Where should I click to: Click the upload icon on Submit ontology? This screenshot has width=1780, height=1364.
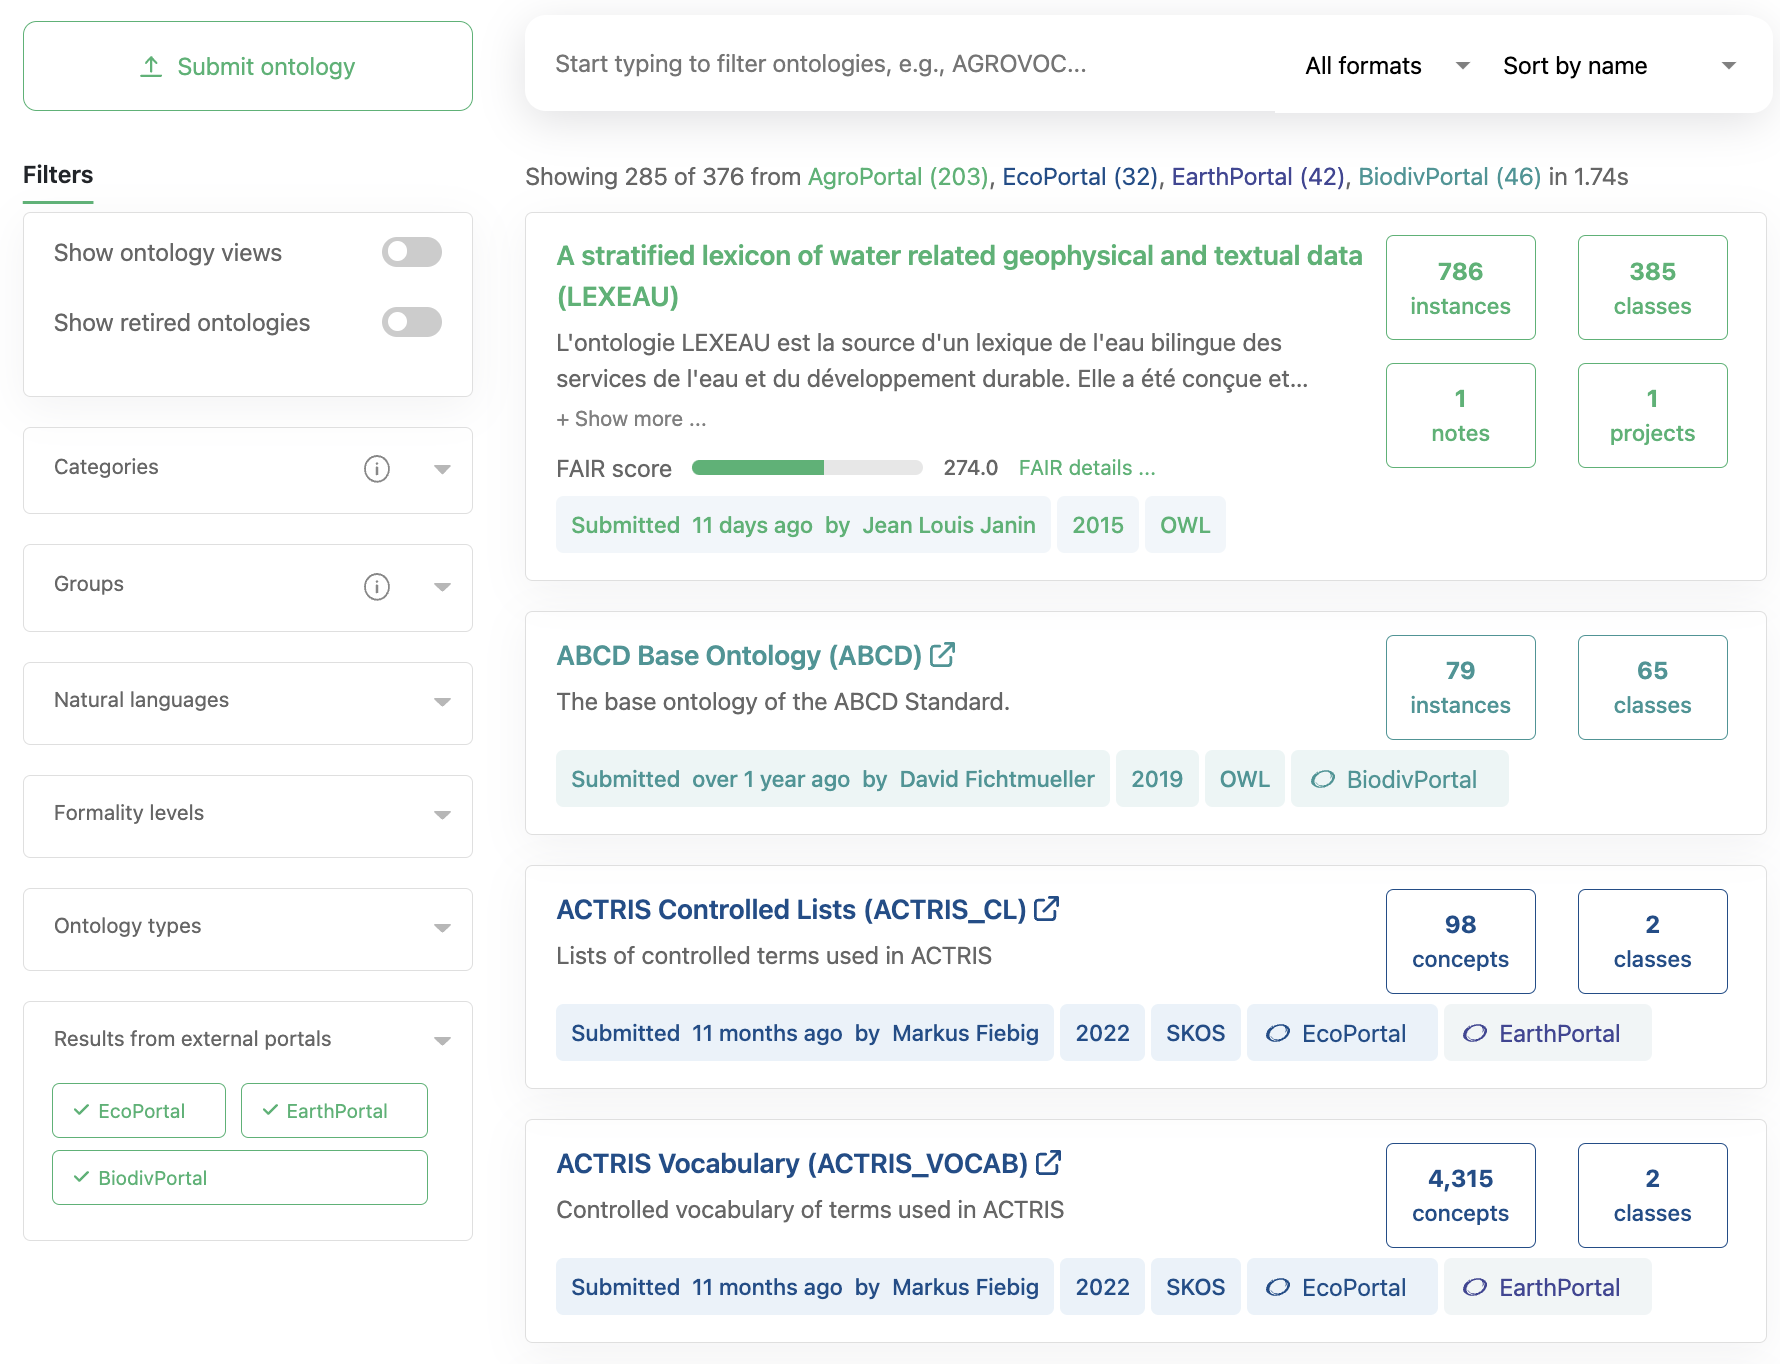click(151, 65)
